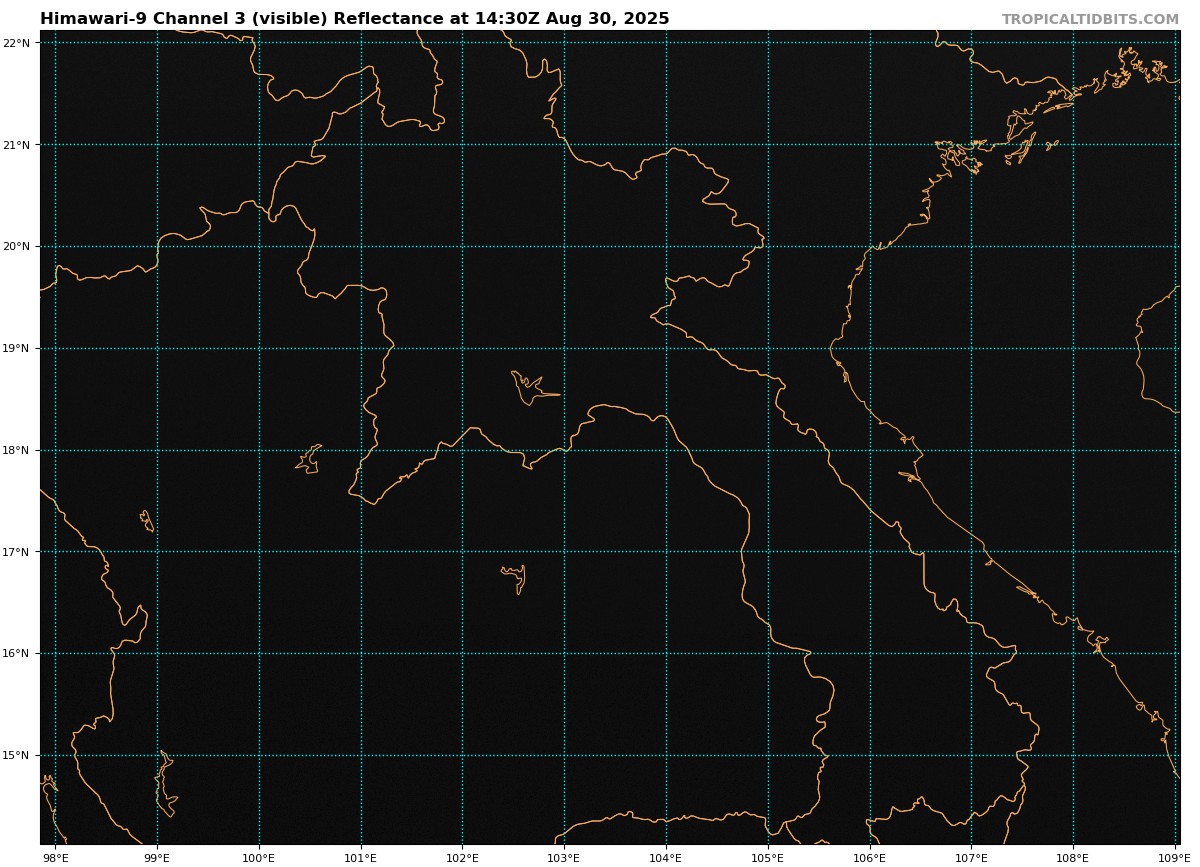Screen dimensions: 1200x867
Task: Click the 103°E longitude label
Action: tap(564, 858)
